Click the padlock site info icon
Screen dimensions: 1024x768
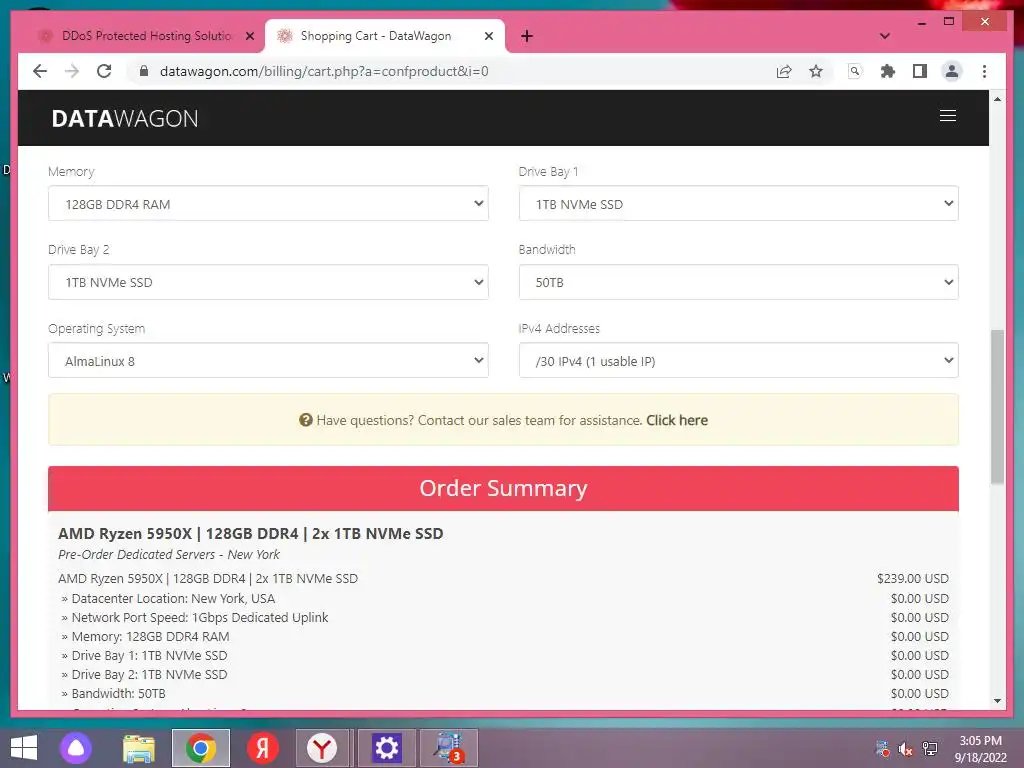coord(144,71)
